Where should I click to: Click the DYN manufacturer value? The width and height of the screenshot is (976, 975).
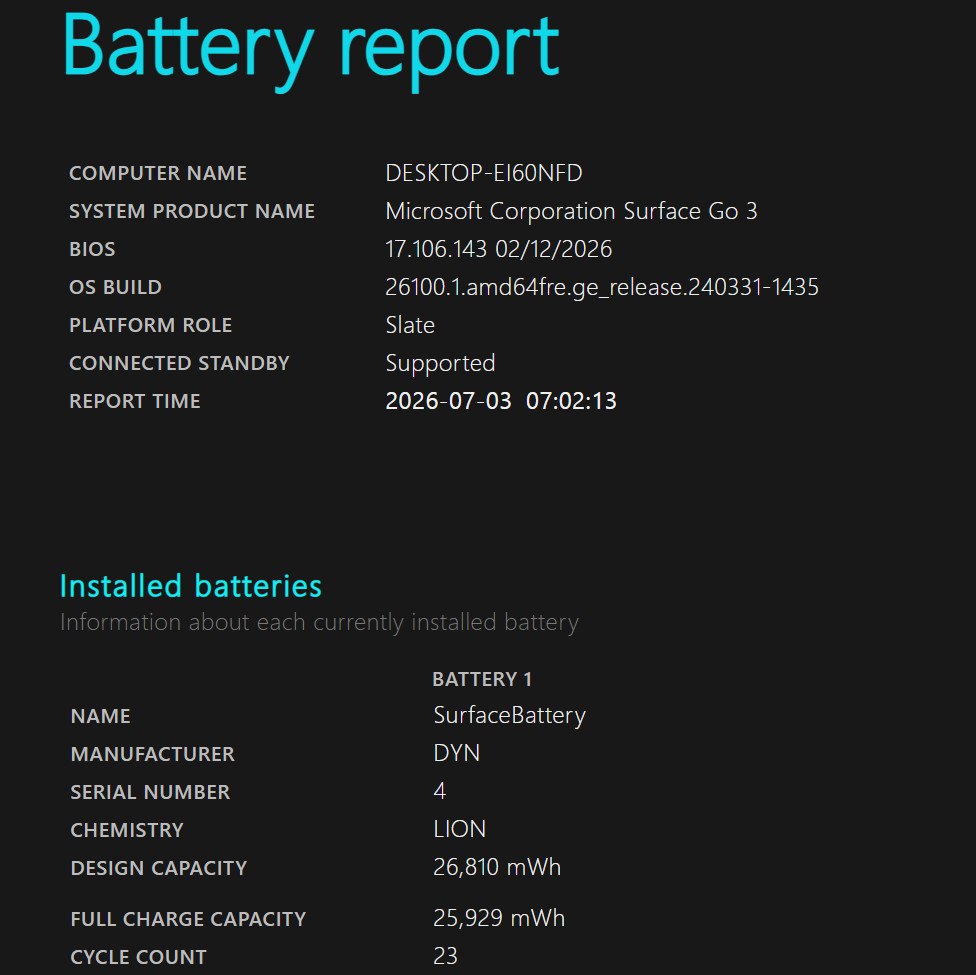(x=456, y=753)
